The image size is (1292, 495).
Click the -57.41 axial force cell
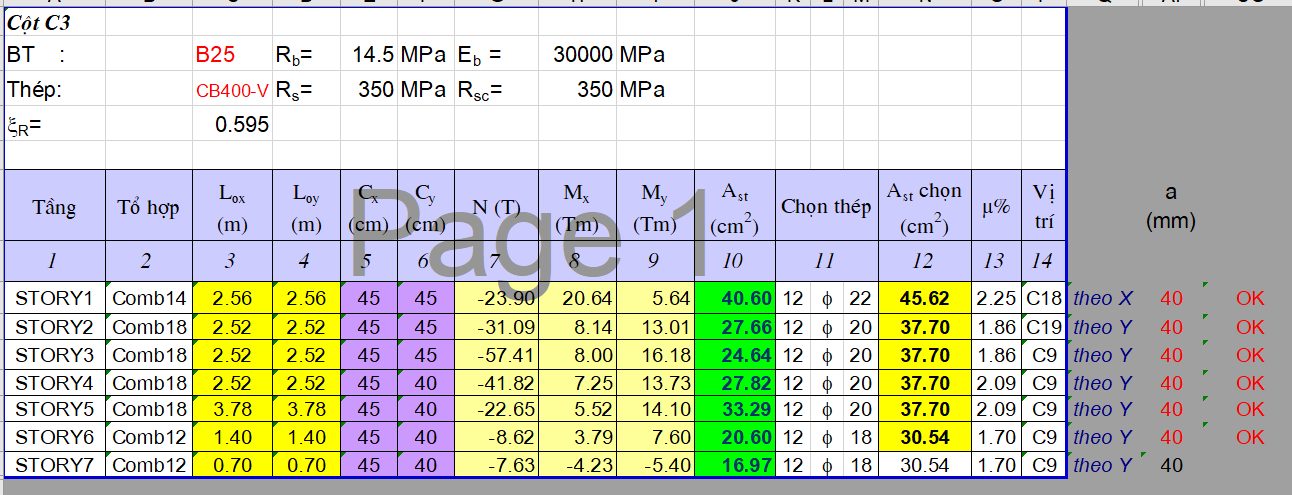[496, 354]
